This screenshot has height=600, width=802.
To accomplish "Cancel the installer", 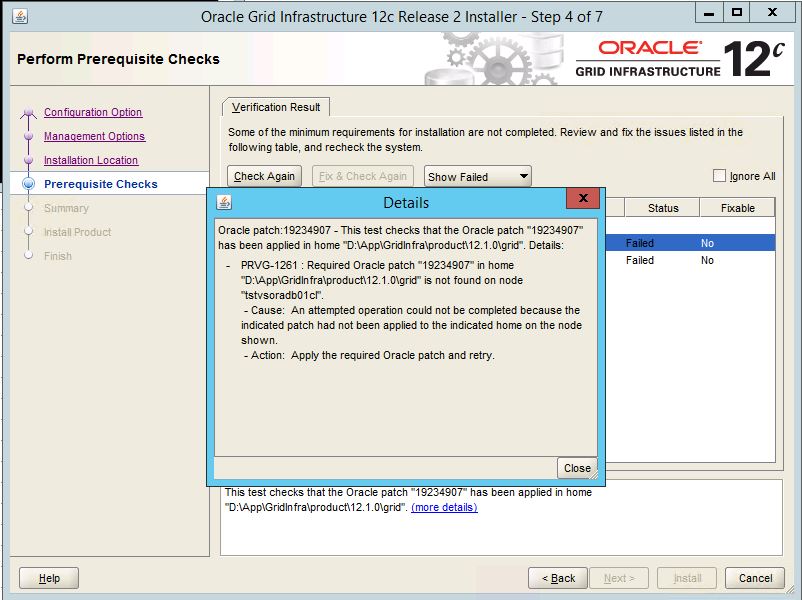I will click(755, 578).
